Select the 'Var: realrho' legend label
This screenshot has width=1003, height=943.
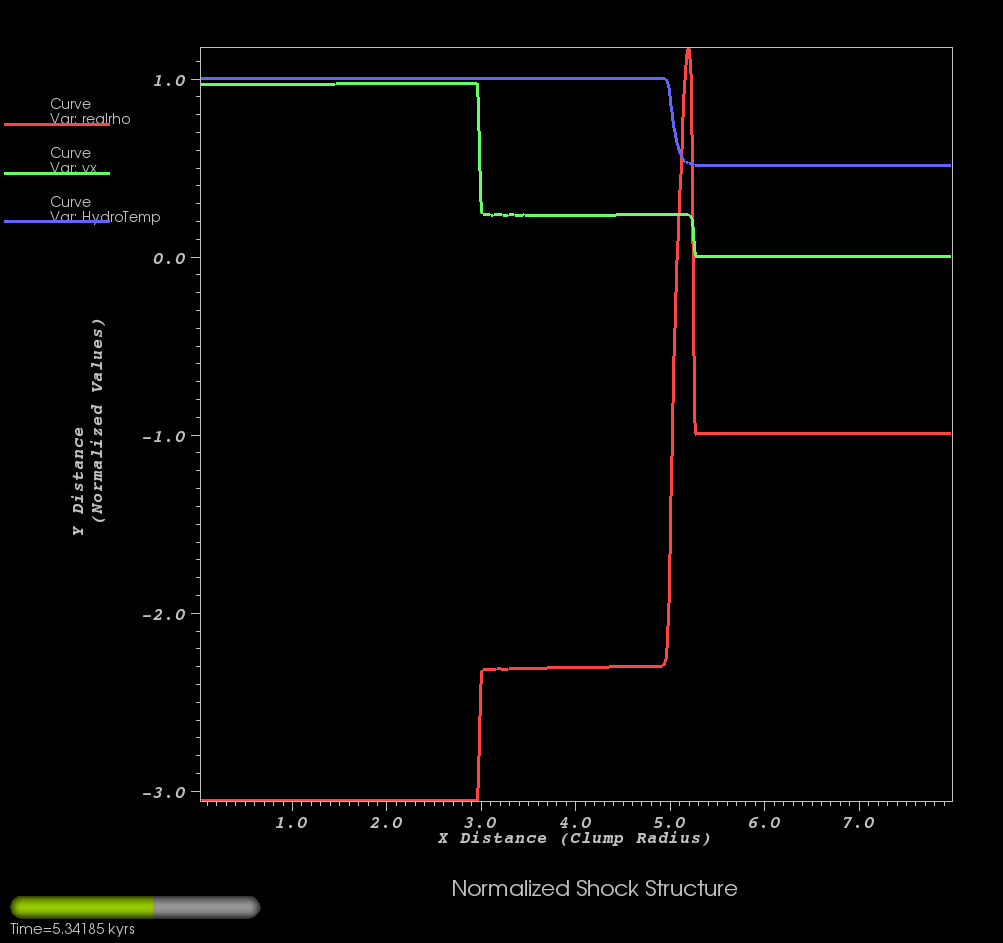click(90, 119)
